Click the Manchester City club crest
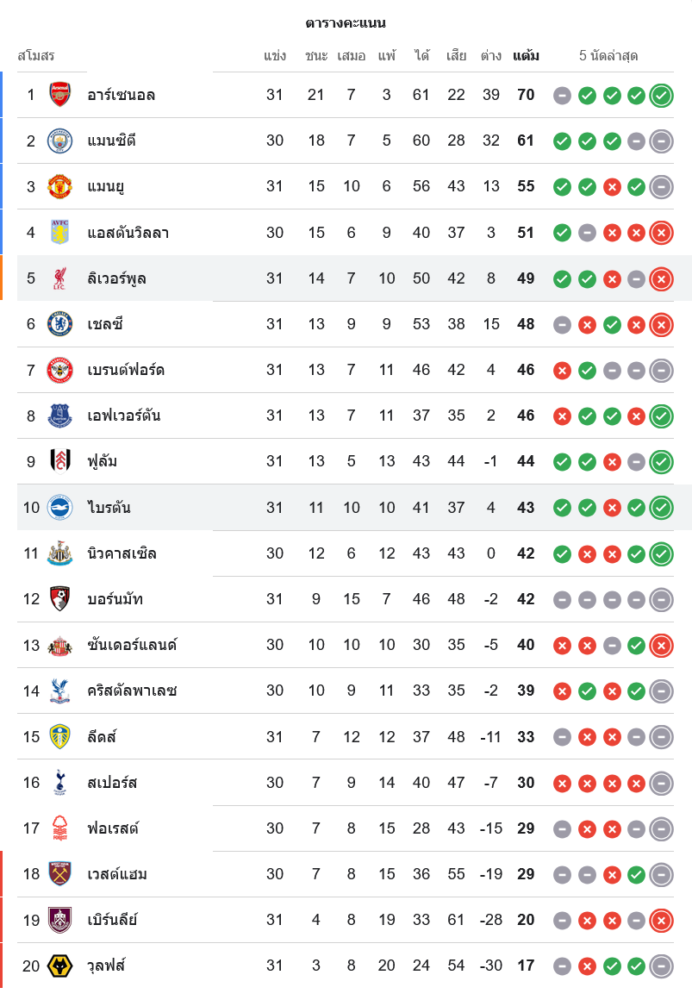This screenshot has width=692, height=1000. point(60,141)
